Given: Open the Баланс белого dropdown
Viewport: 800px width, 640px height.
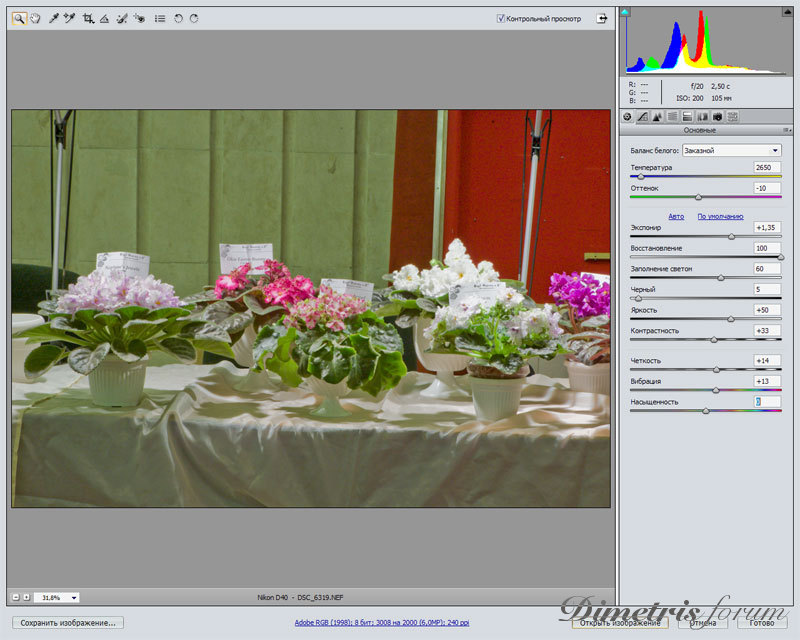Looking at the screenshot, I should click(731, 150).
